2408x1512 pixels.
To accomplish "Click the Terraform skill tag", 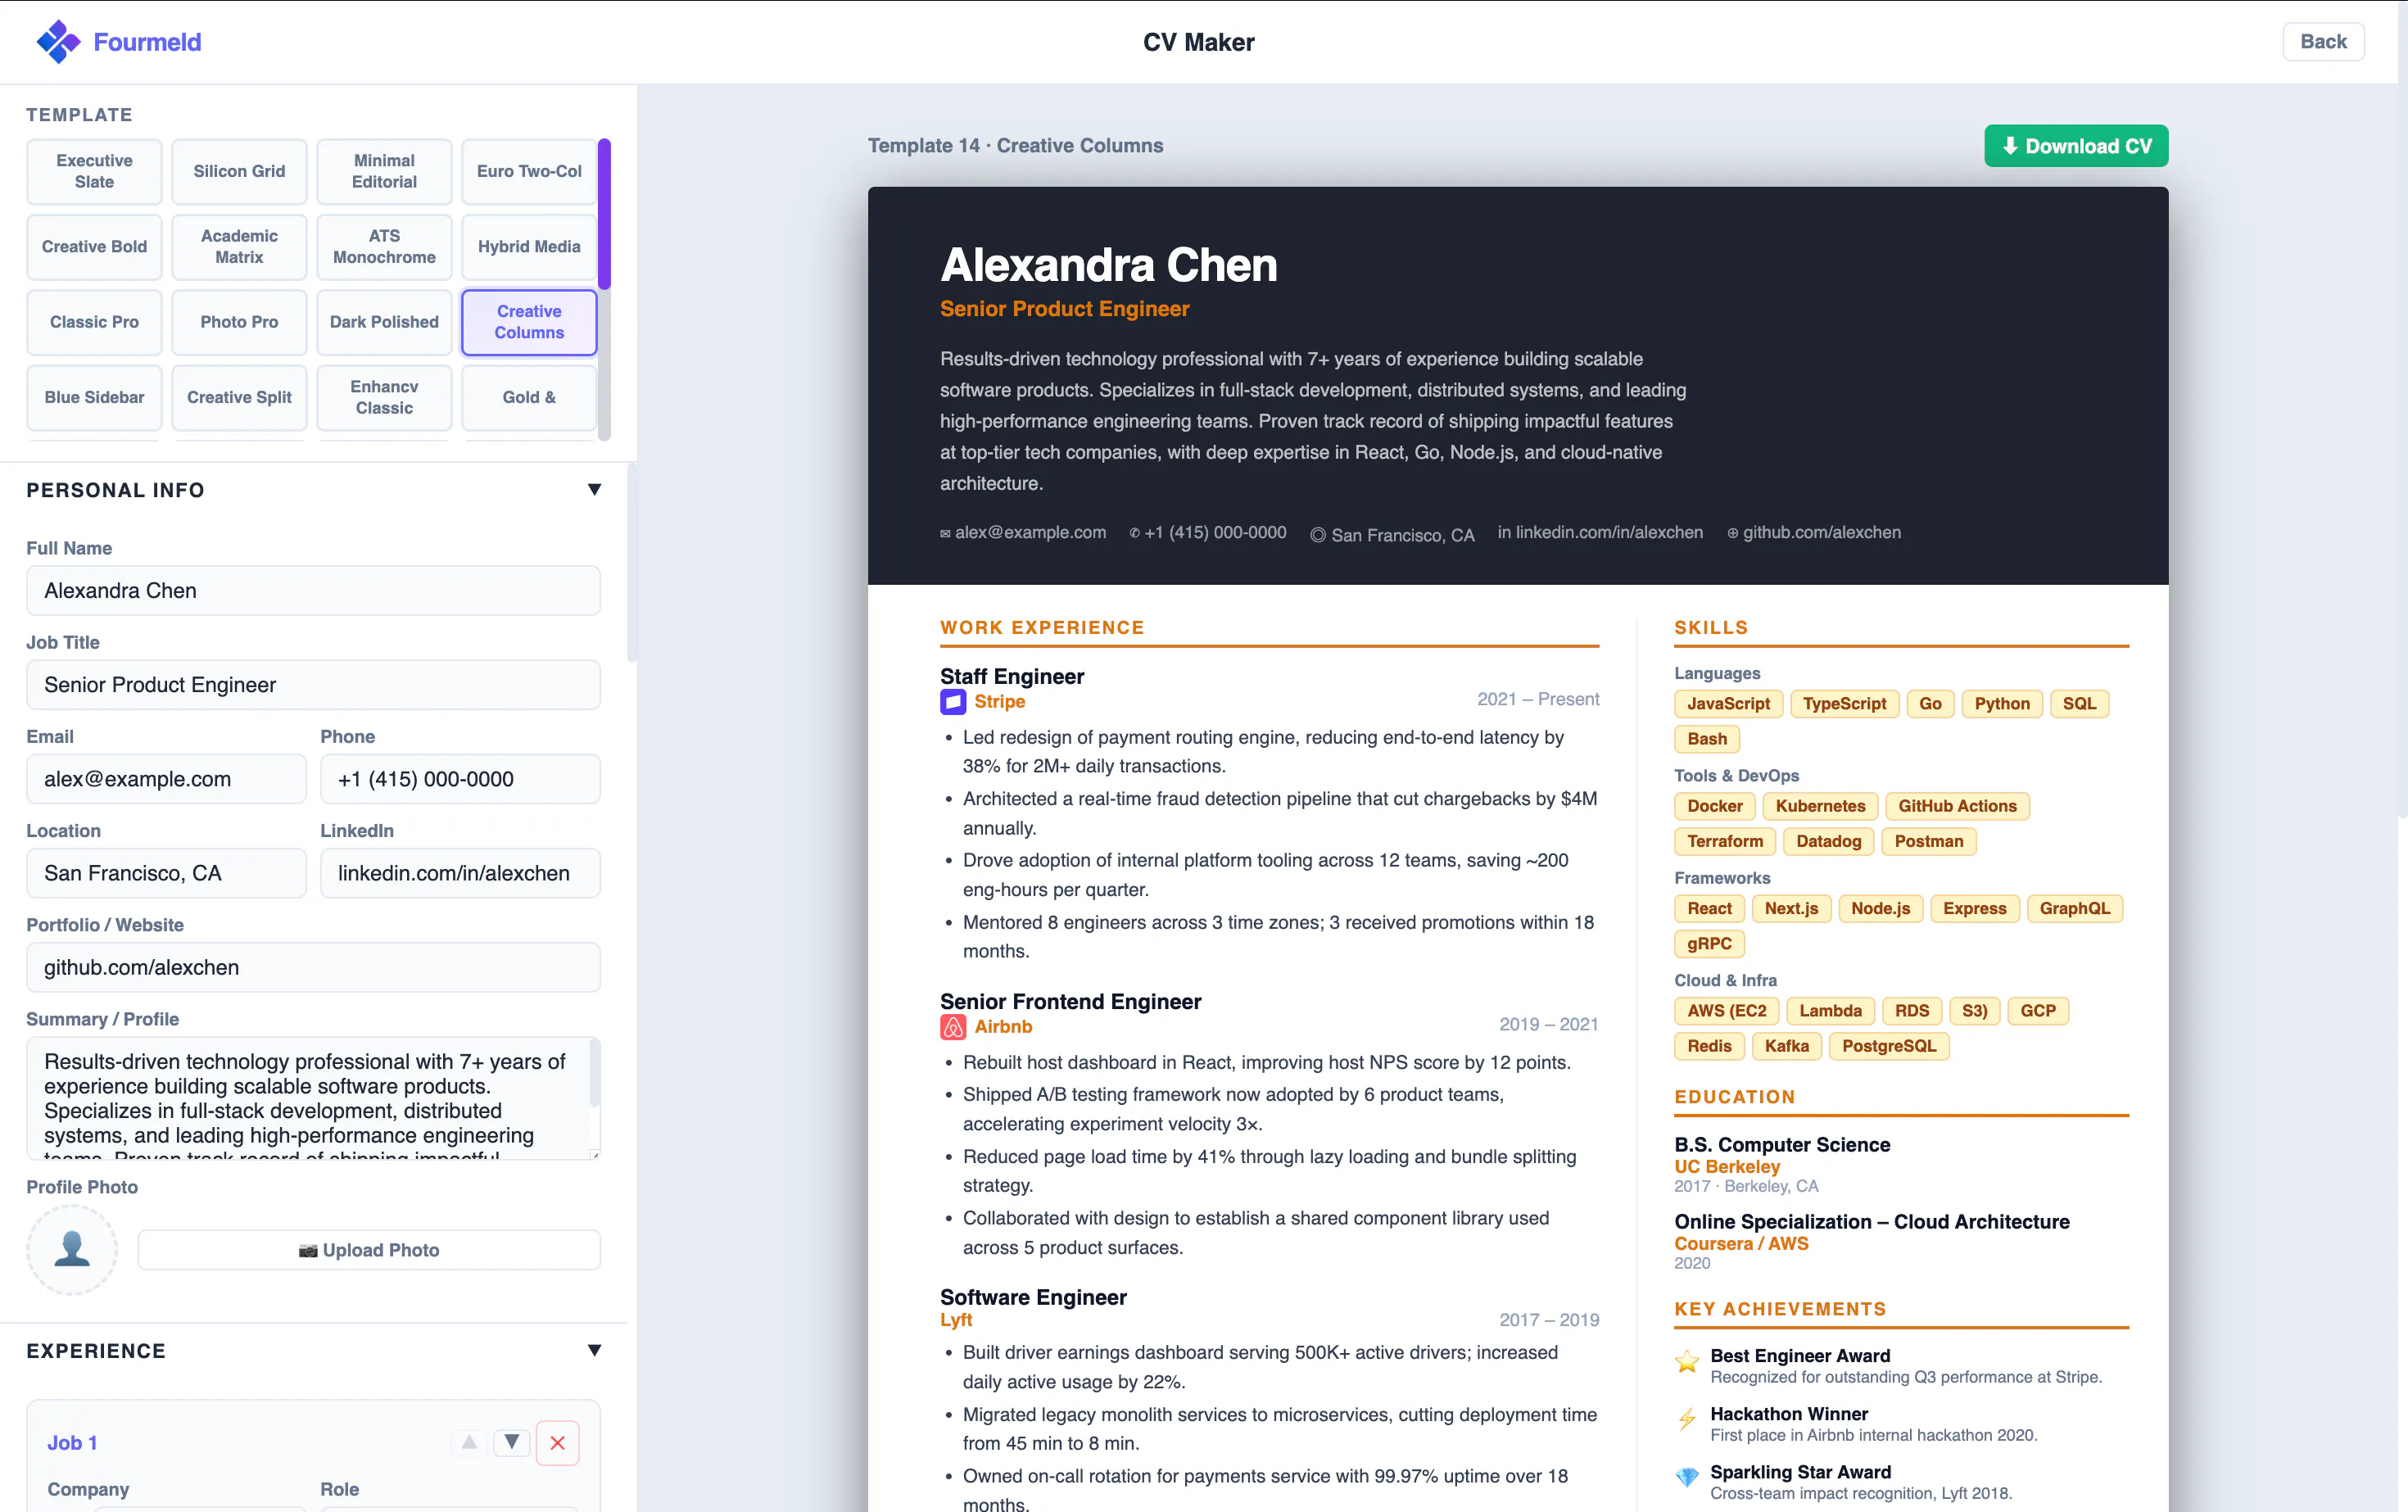I will [1725, 842].
